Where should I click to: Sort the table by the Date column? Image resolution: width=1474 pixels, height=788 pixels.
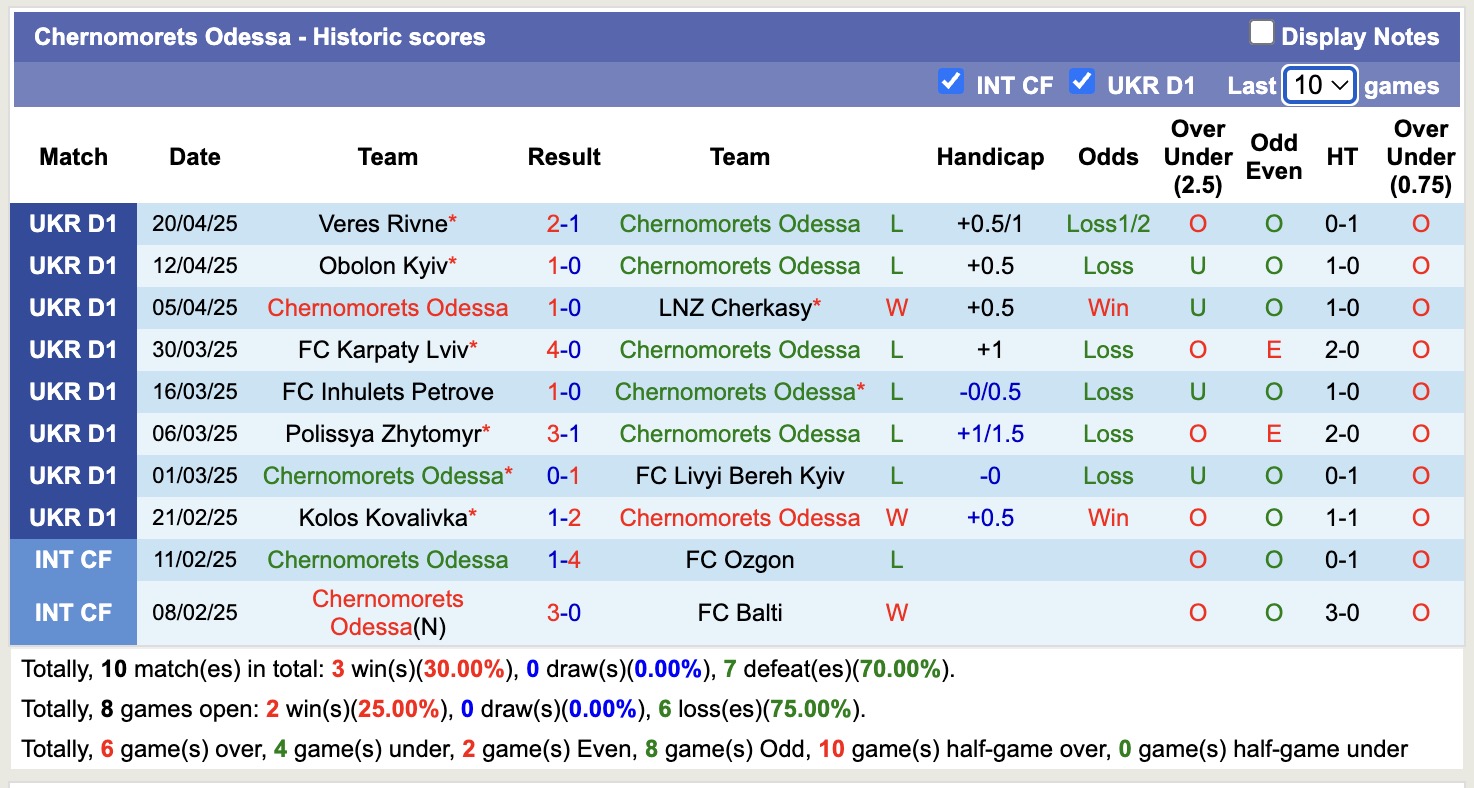[x=194, y=156]
